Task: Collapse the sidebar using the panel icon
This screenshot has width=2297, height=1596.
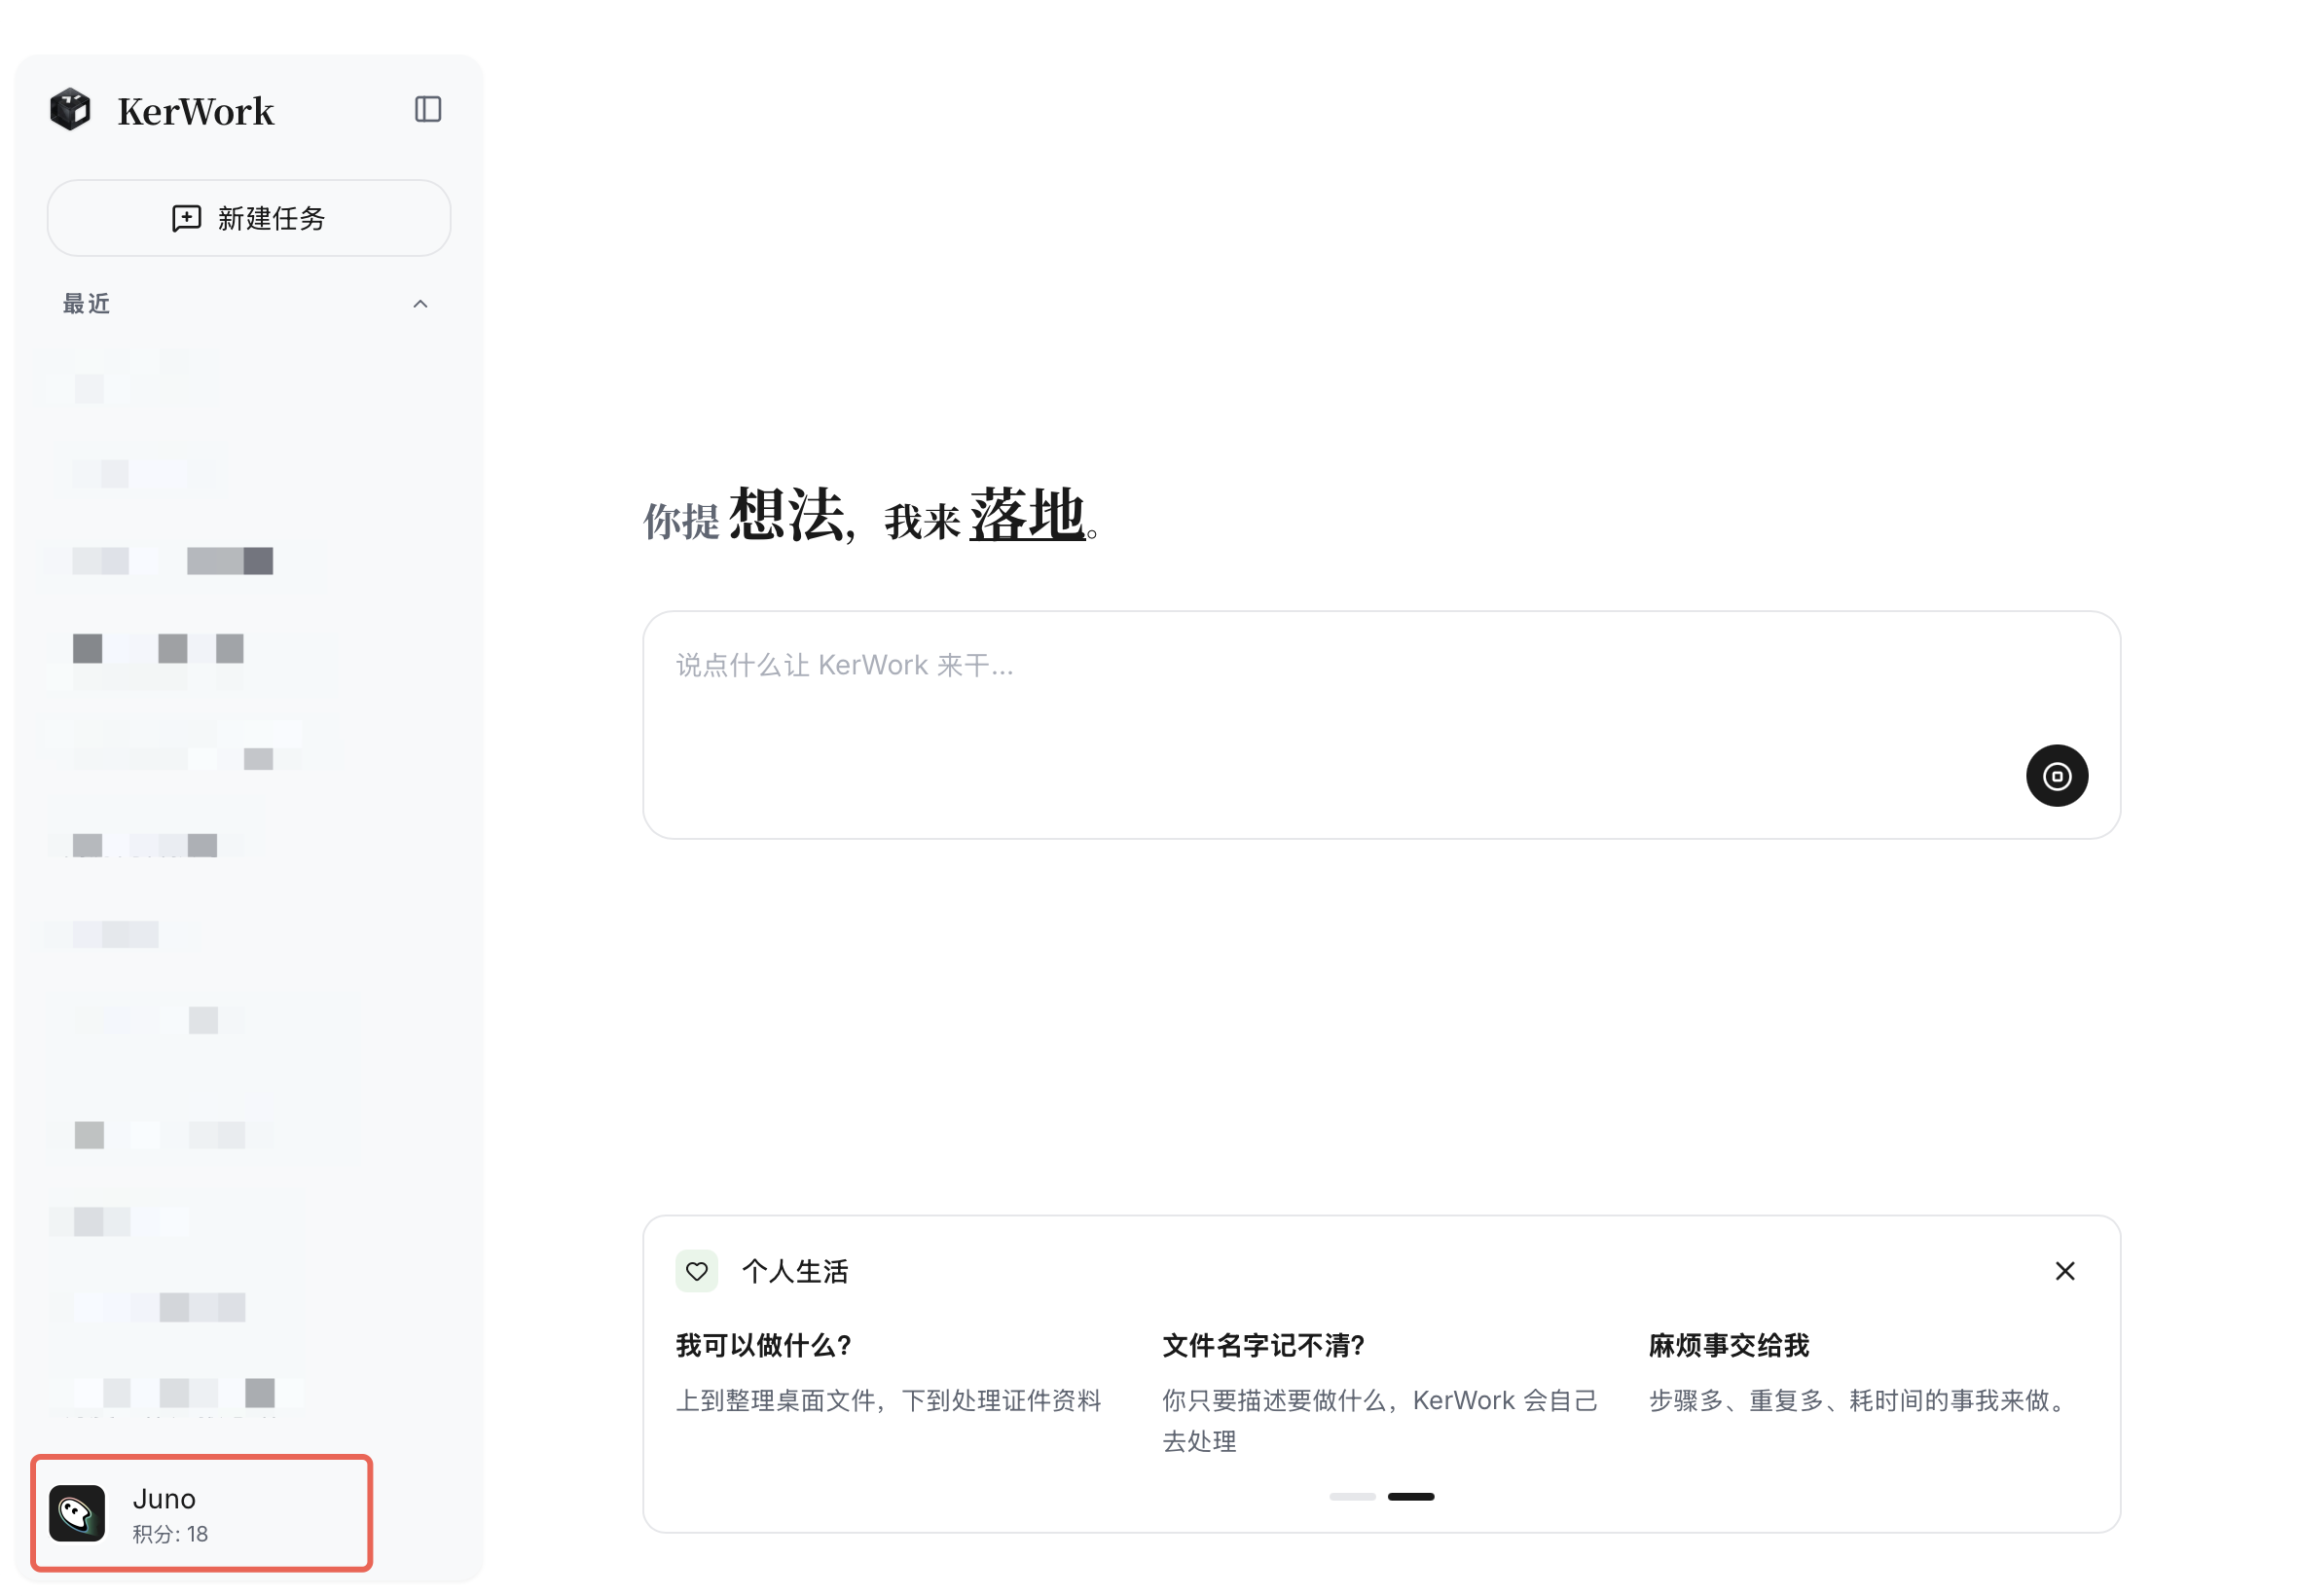Action: (429, 109)
